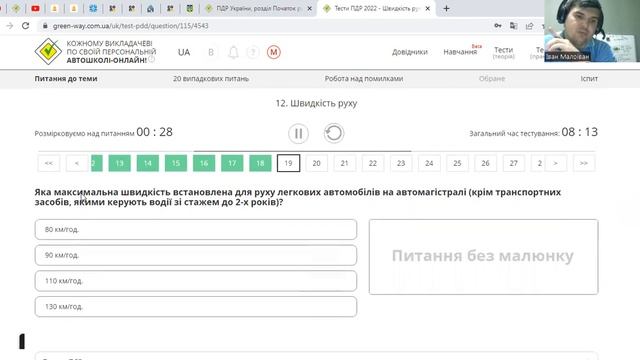Go to question 22
The width and height of the screenshot is (640, 360).
click(x=373, y=163)
